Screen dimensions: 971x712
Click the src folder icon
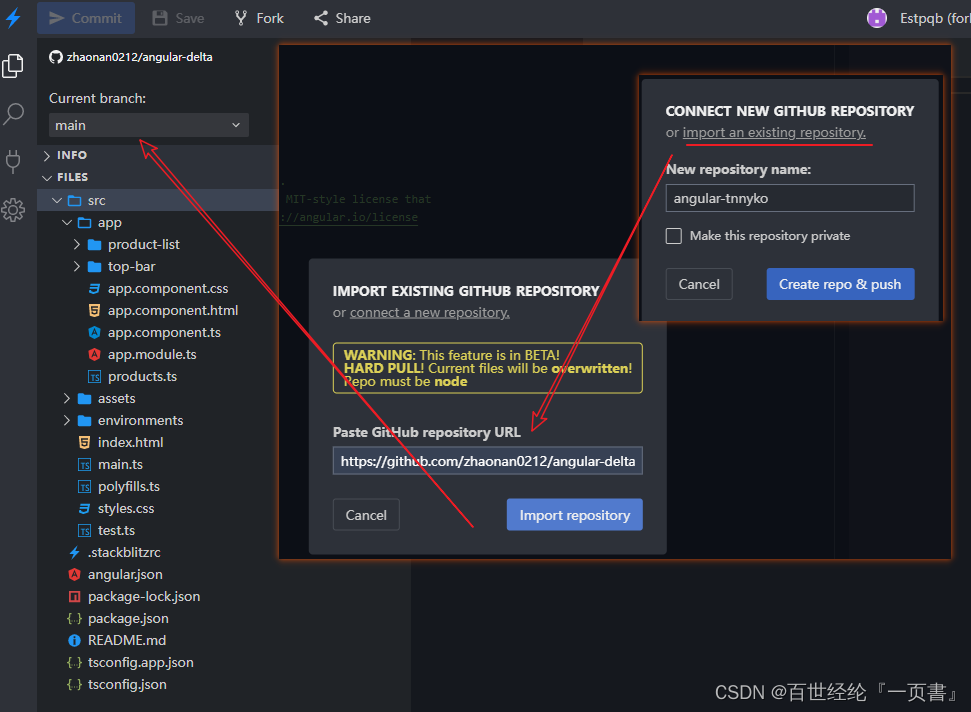(75, 201)
